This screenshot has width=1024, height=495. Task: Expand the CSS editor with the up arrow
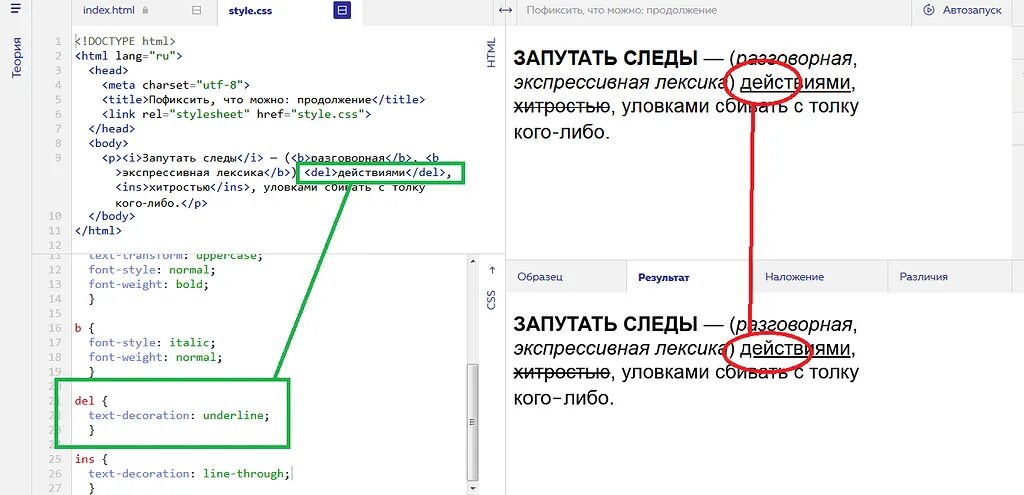tap(492, 269)
